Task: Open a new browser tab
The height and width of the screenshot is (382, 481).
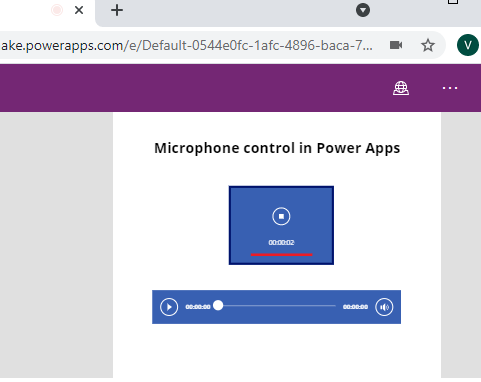Action: click(x=117, y=10)
